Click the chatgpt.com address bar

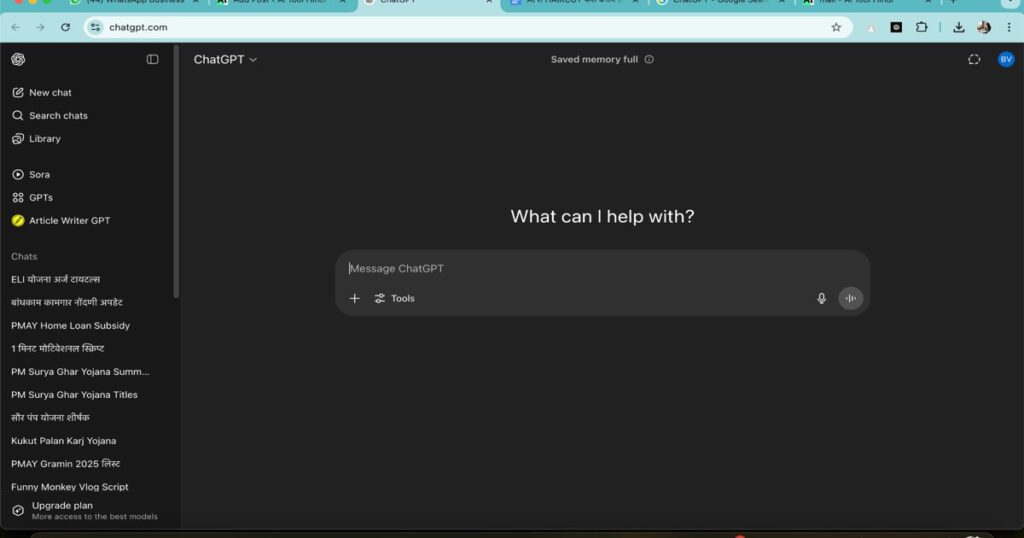click(467, 27)
